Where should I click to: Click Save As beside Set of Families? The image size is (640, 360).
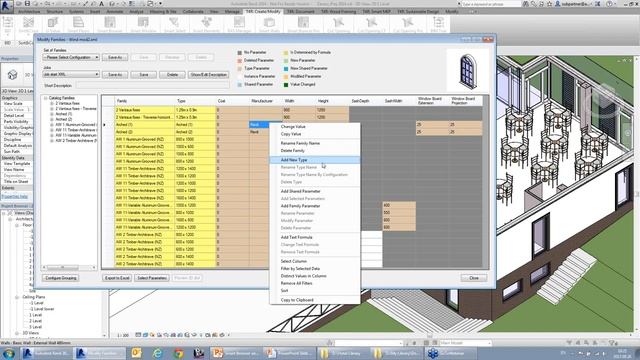115,58
